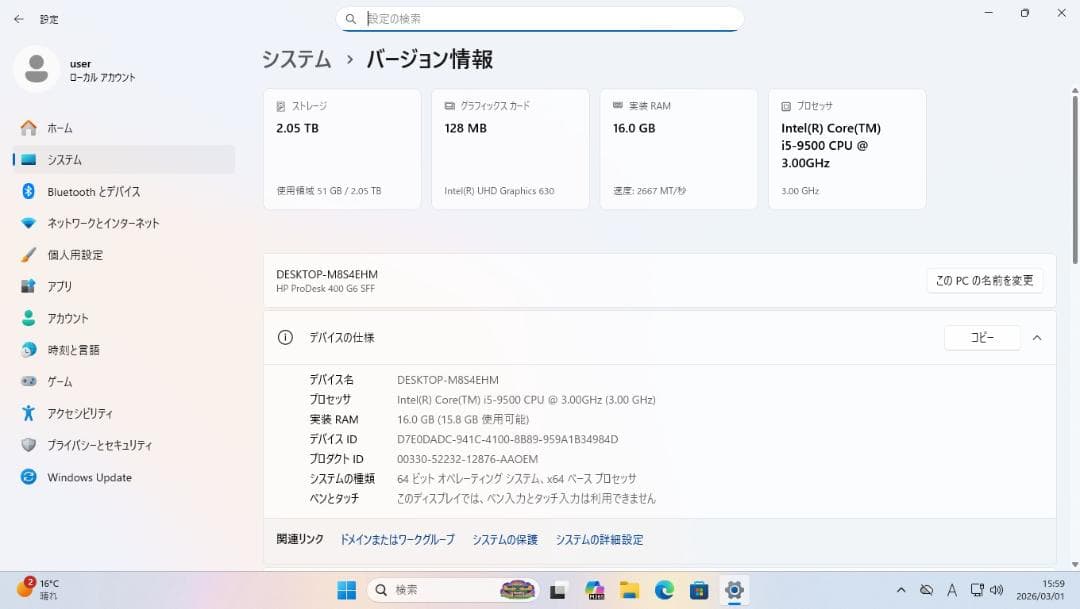
Task: Open the ストレージ 2.05 TB card
Action: coord(342,149)
